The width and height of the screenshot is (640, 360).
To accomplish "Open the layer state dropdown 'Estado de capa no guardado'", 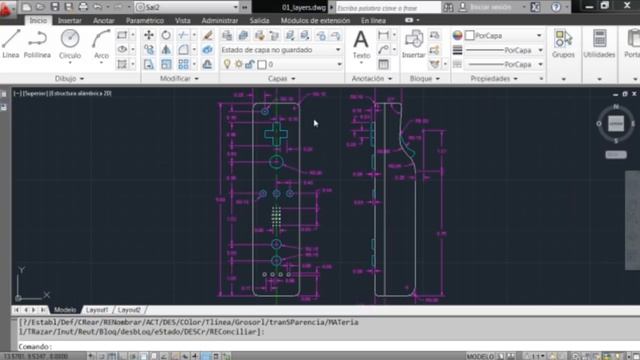I will 281,50.
